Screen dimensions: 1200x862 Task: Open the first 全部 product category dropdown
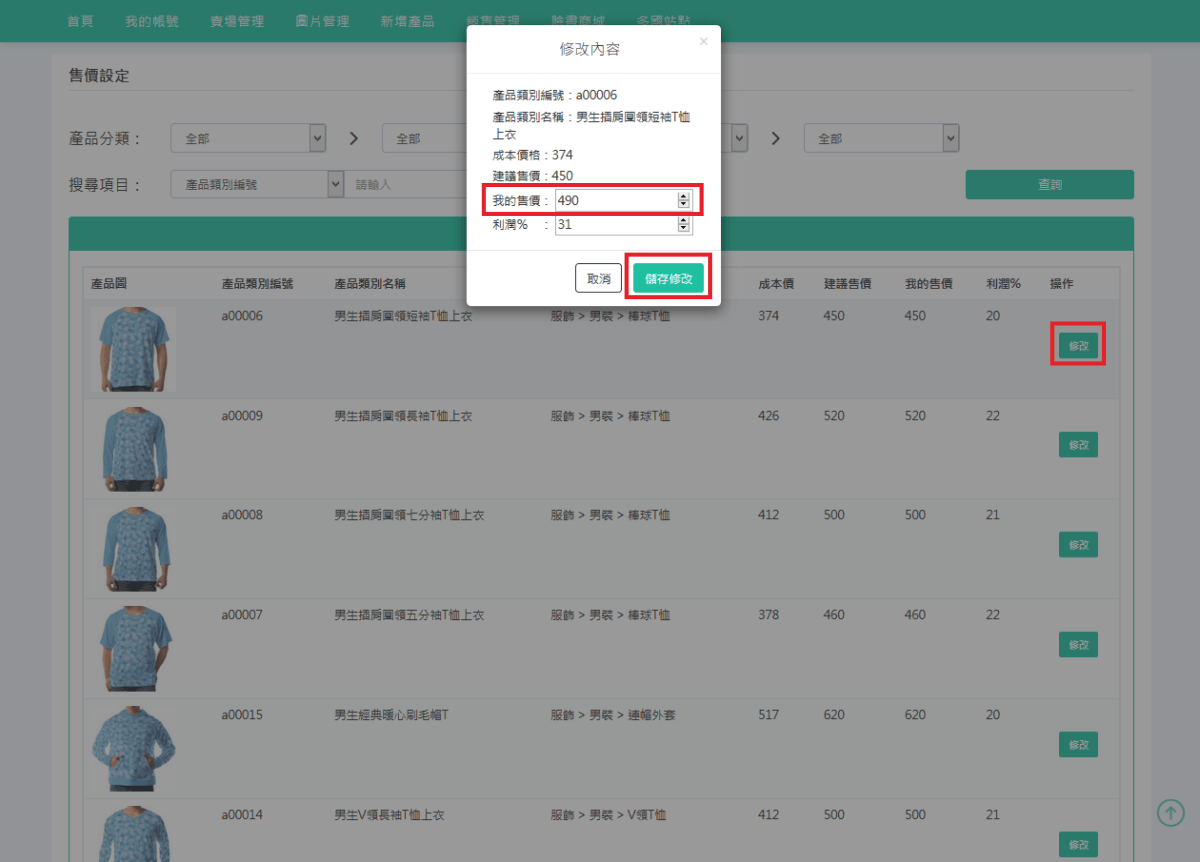click(x=248, y=138)
